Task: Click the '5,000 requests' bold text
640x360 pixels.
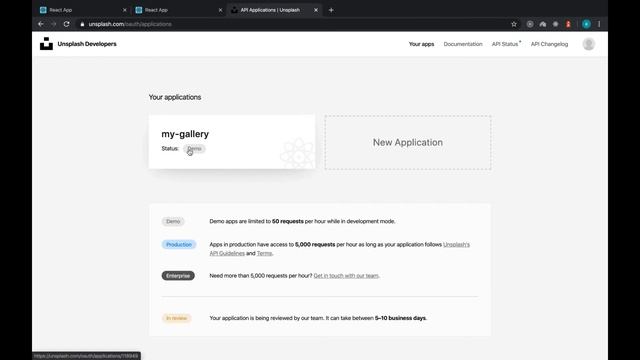Action: (315, 244)
